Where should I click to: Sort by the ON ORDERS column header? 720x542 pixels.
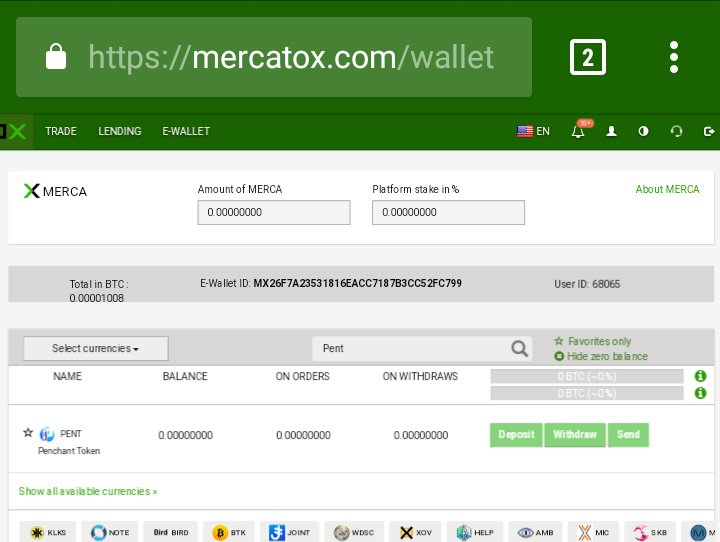click(303, 376)
